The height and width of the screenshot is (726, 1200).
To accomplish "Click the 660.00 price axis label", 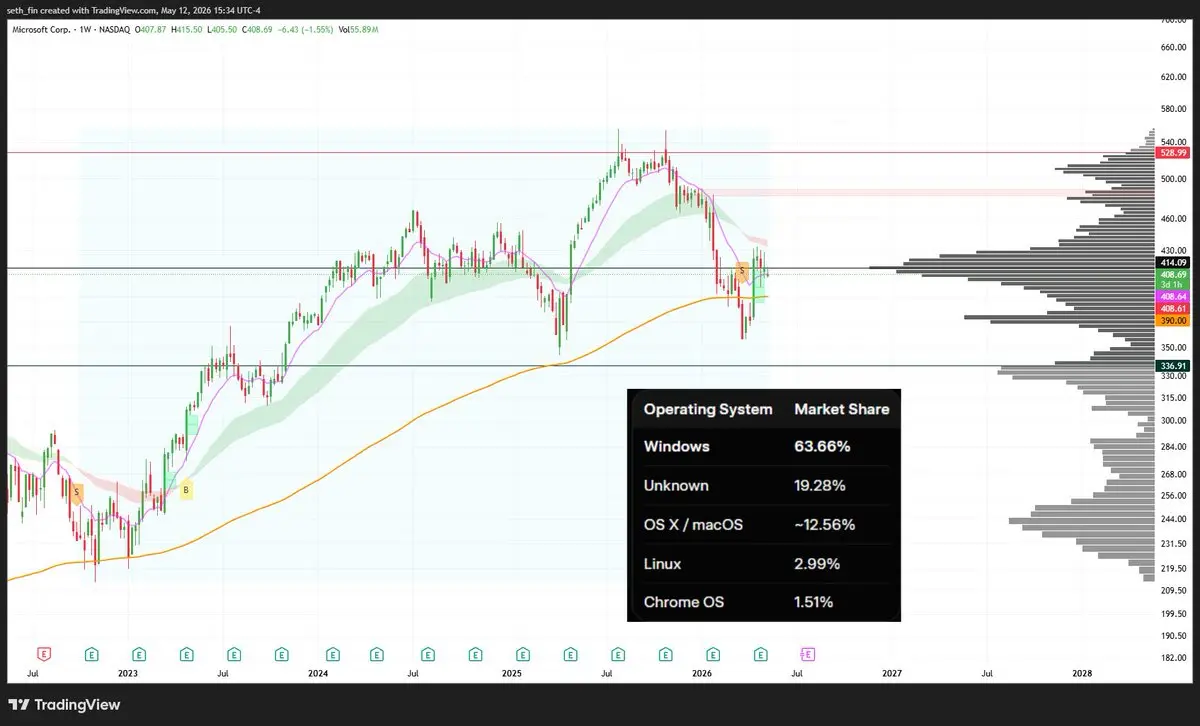I will [1172, 47].
